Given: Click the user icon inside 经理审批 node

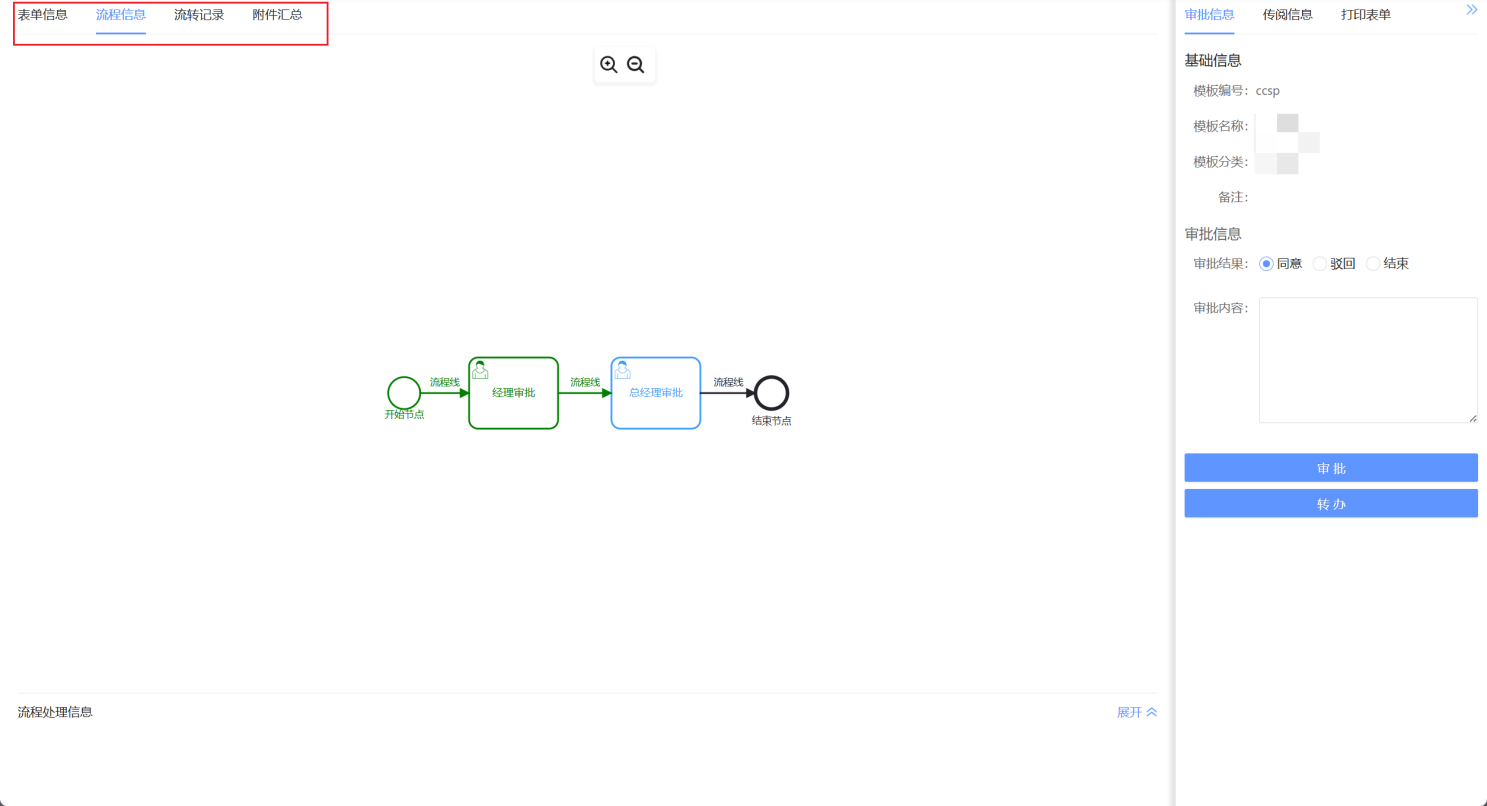Looking at the screenshot, I should [481, 367].
